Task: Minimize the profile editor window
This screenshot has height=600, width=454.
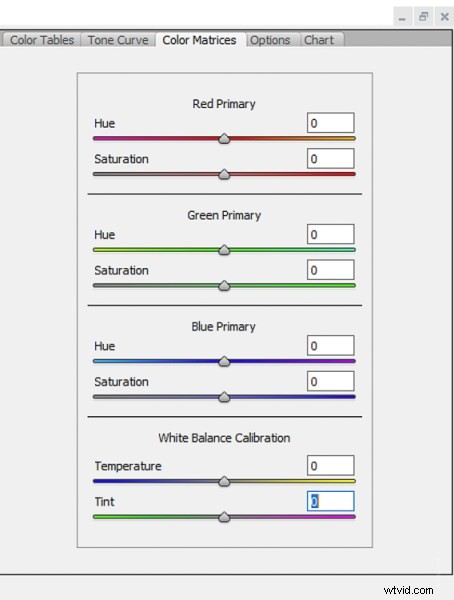Action: pos(402,16)
